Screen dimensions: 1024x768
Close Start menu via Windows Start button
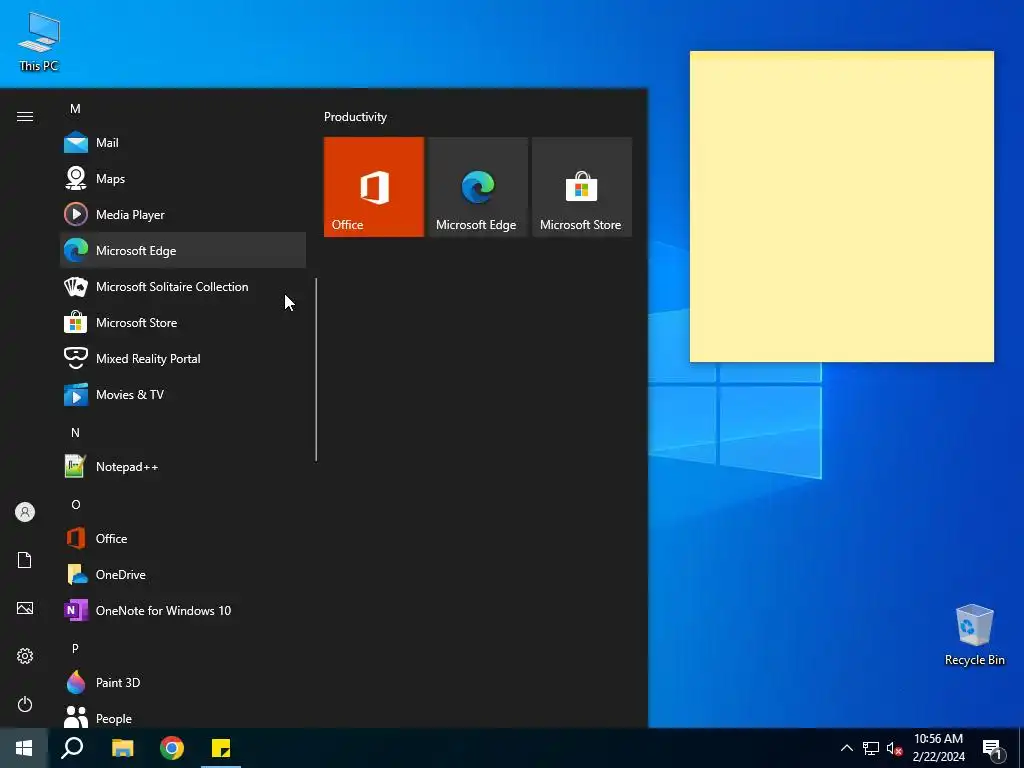tap(24, 748)
